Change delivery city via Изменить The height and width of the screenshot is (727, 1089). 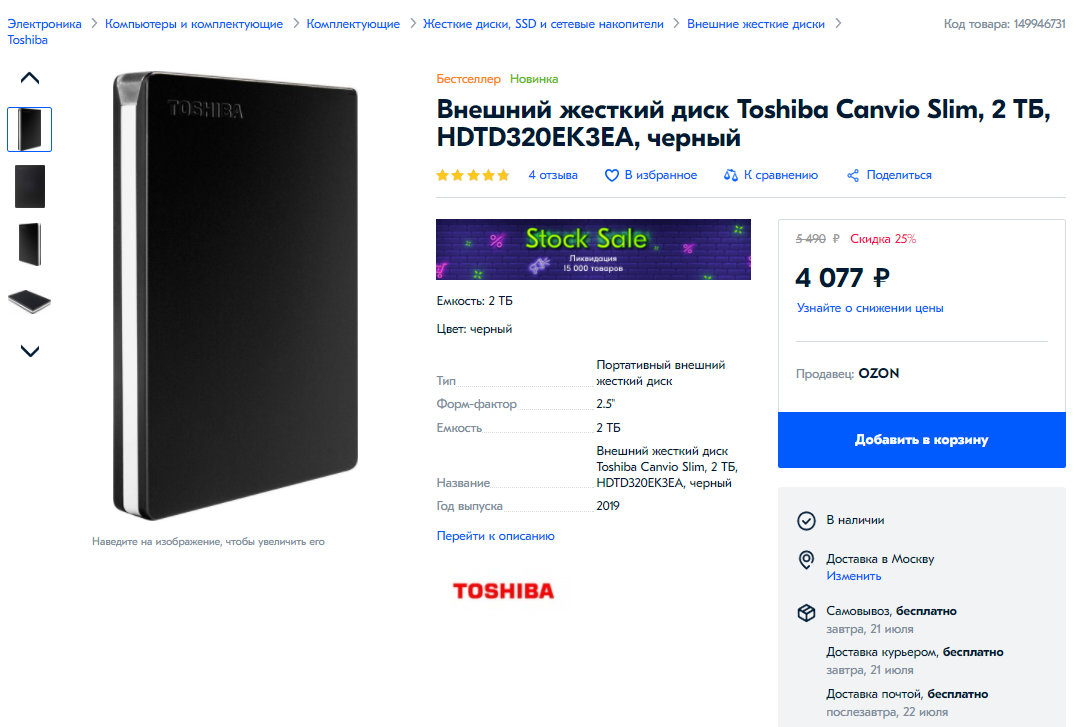coord(854,576)
